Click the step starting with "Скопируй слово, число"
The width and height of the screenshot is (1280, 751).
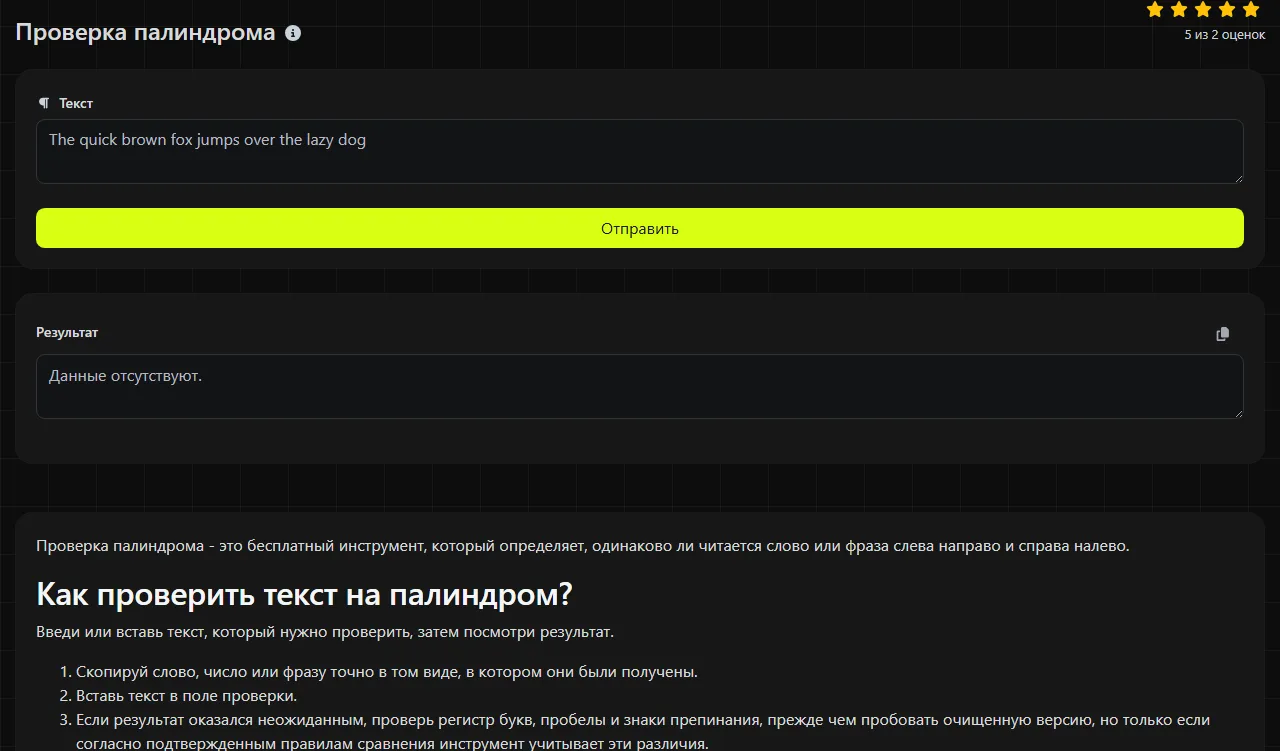tap(387, 672)
